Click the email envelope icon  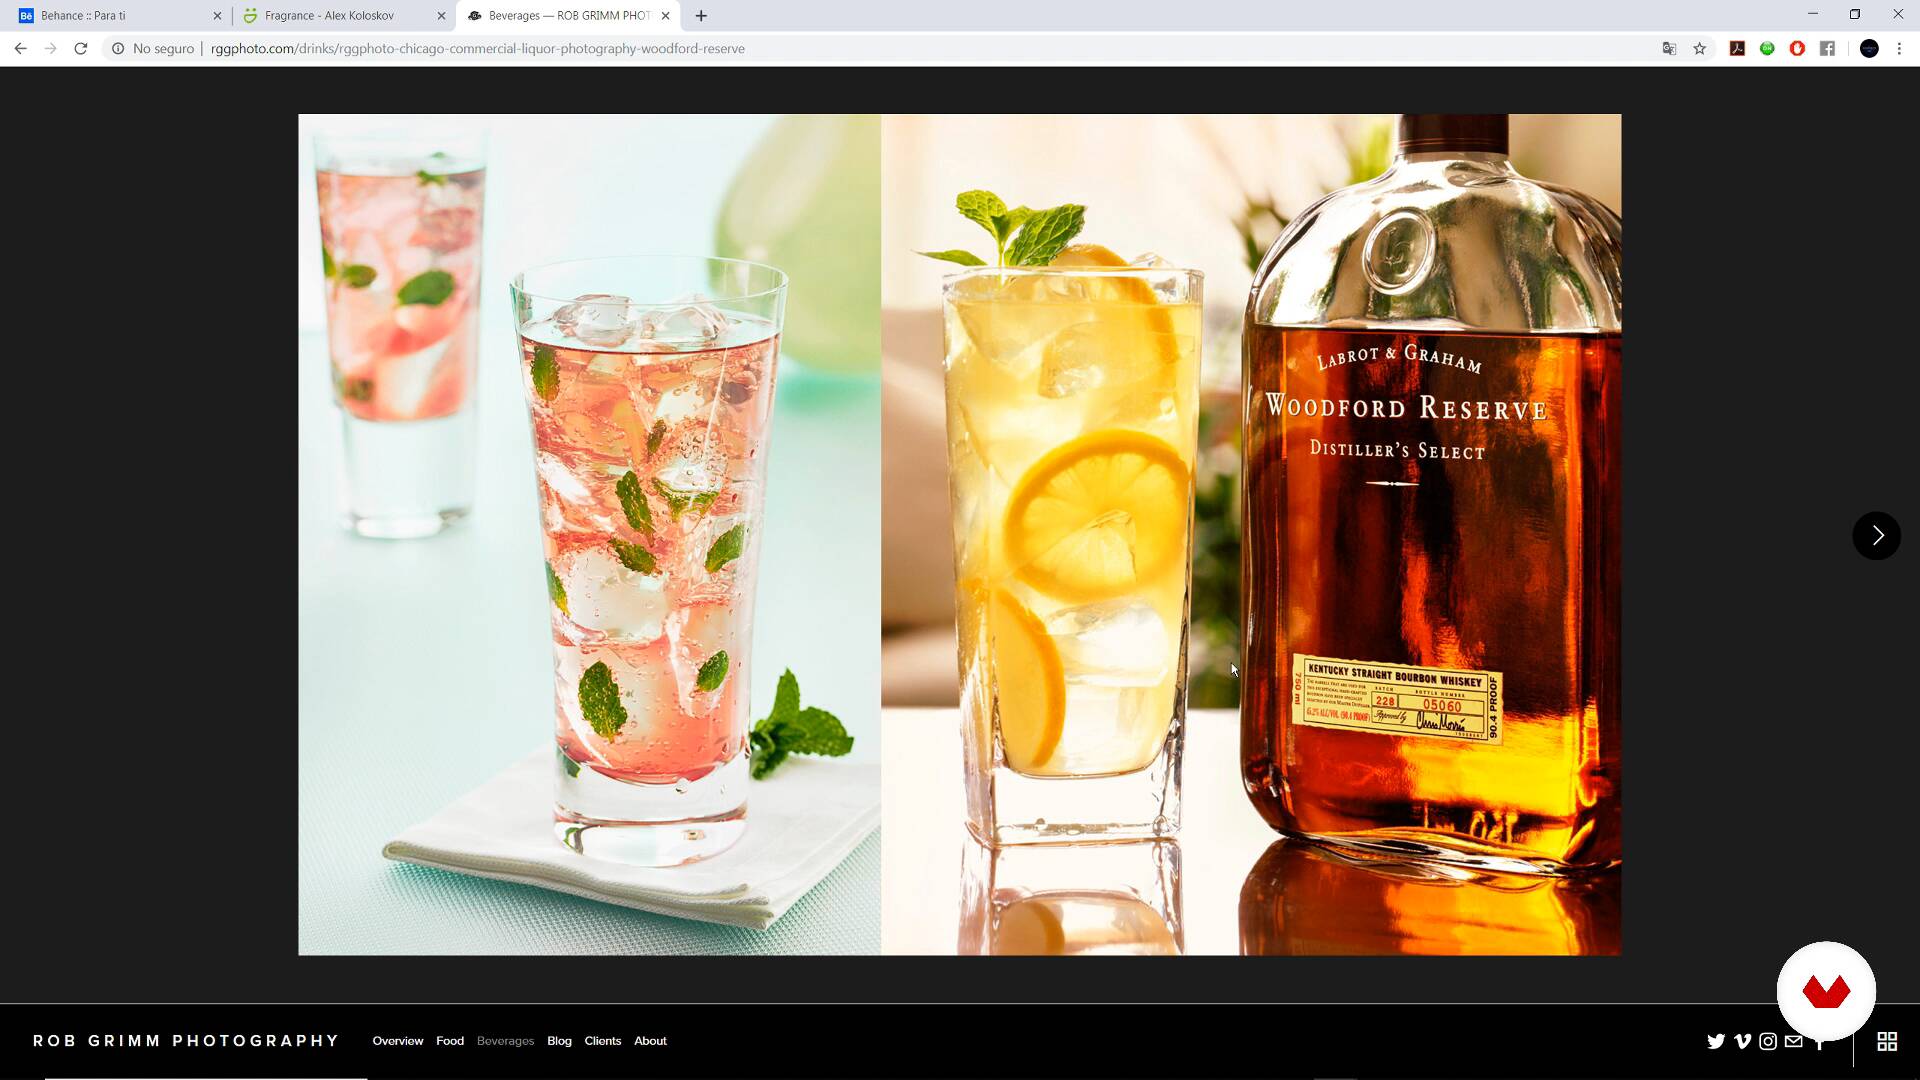[x=1794, y=1041]
